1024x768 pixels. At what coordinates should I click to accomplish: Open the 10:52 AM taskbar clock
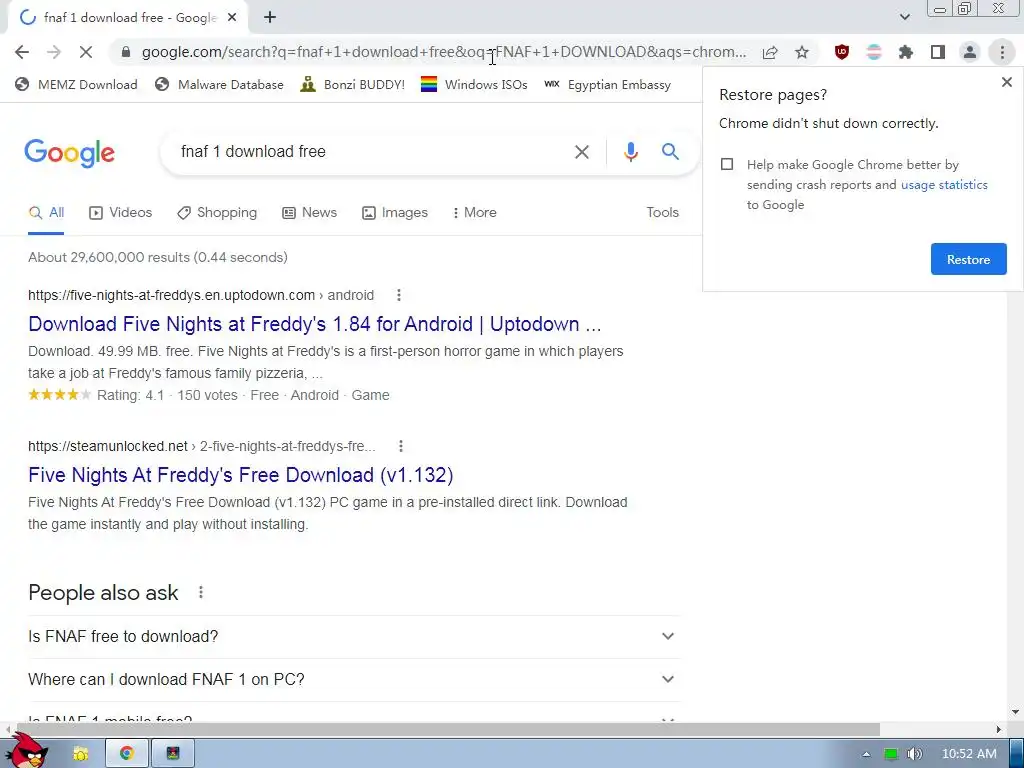968,754
